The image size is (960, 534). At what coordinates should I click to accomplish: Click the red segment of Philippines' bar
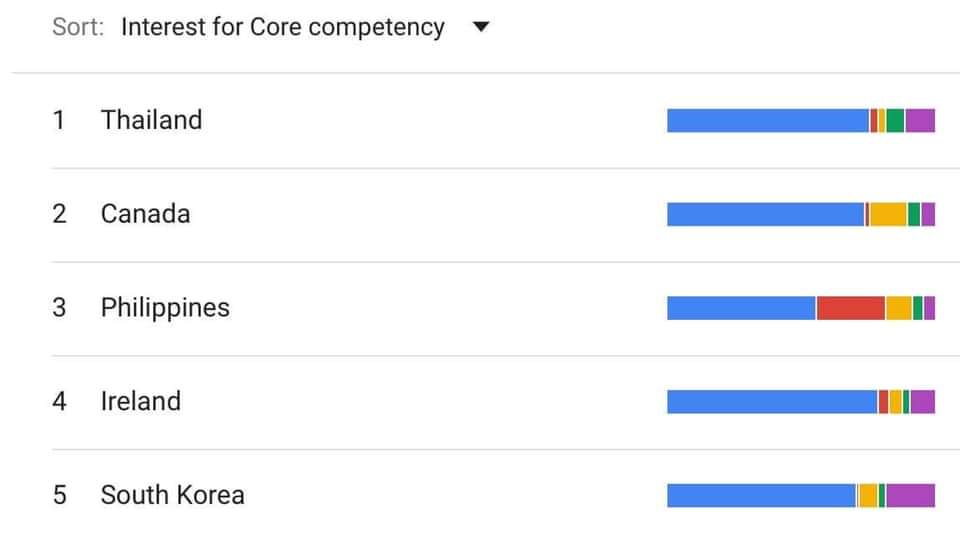pos(850,308)
